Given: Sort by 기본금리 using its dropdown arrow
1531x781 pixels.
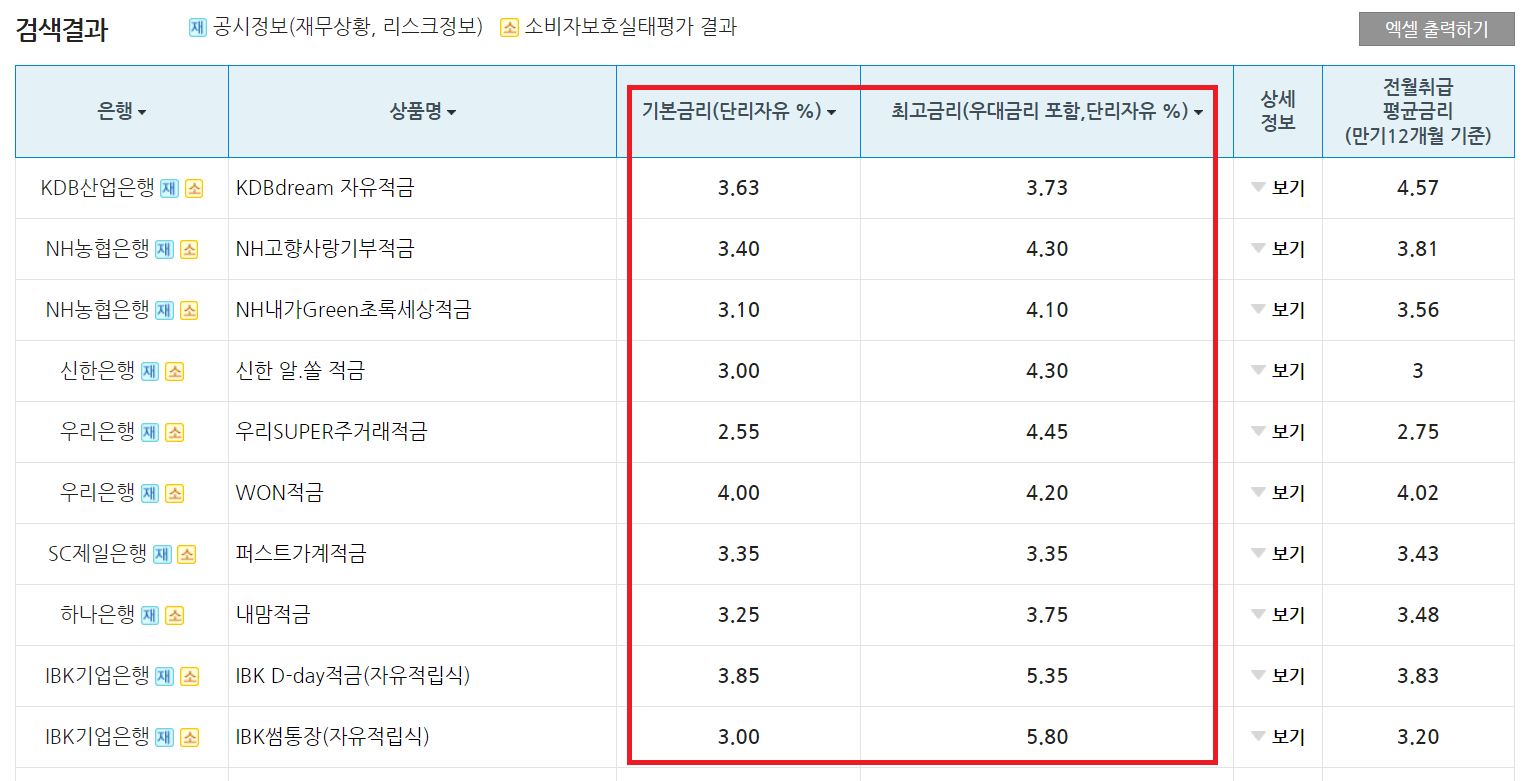Looking at the screenshot, I should pyautogui.click(x=832, y=111).
